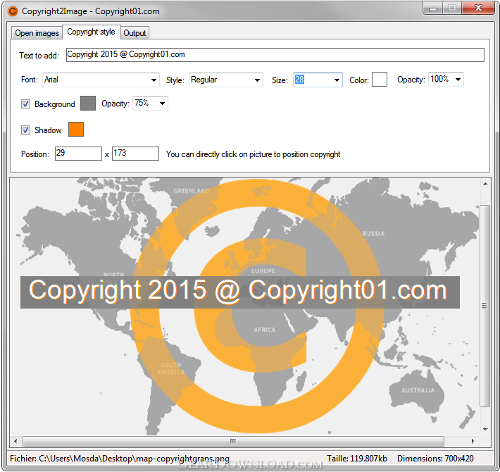Screen dimensions: 500x472
Task: Open the Output tab
Action: tap(135, 33)
